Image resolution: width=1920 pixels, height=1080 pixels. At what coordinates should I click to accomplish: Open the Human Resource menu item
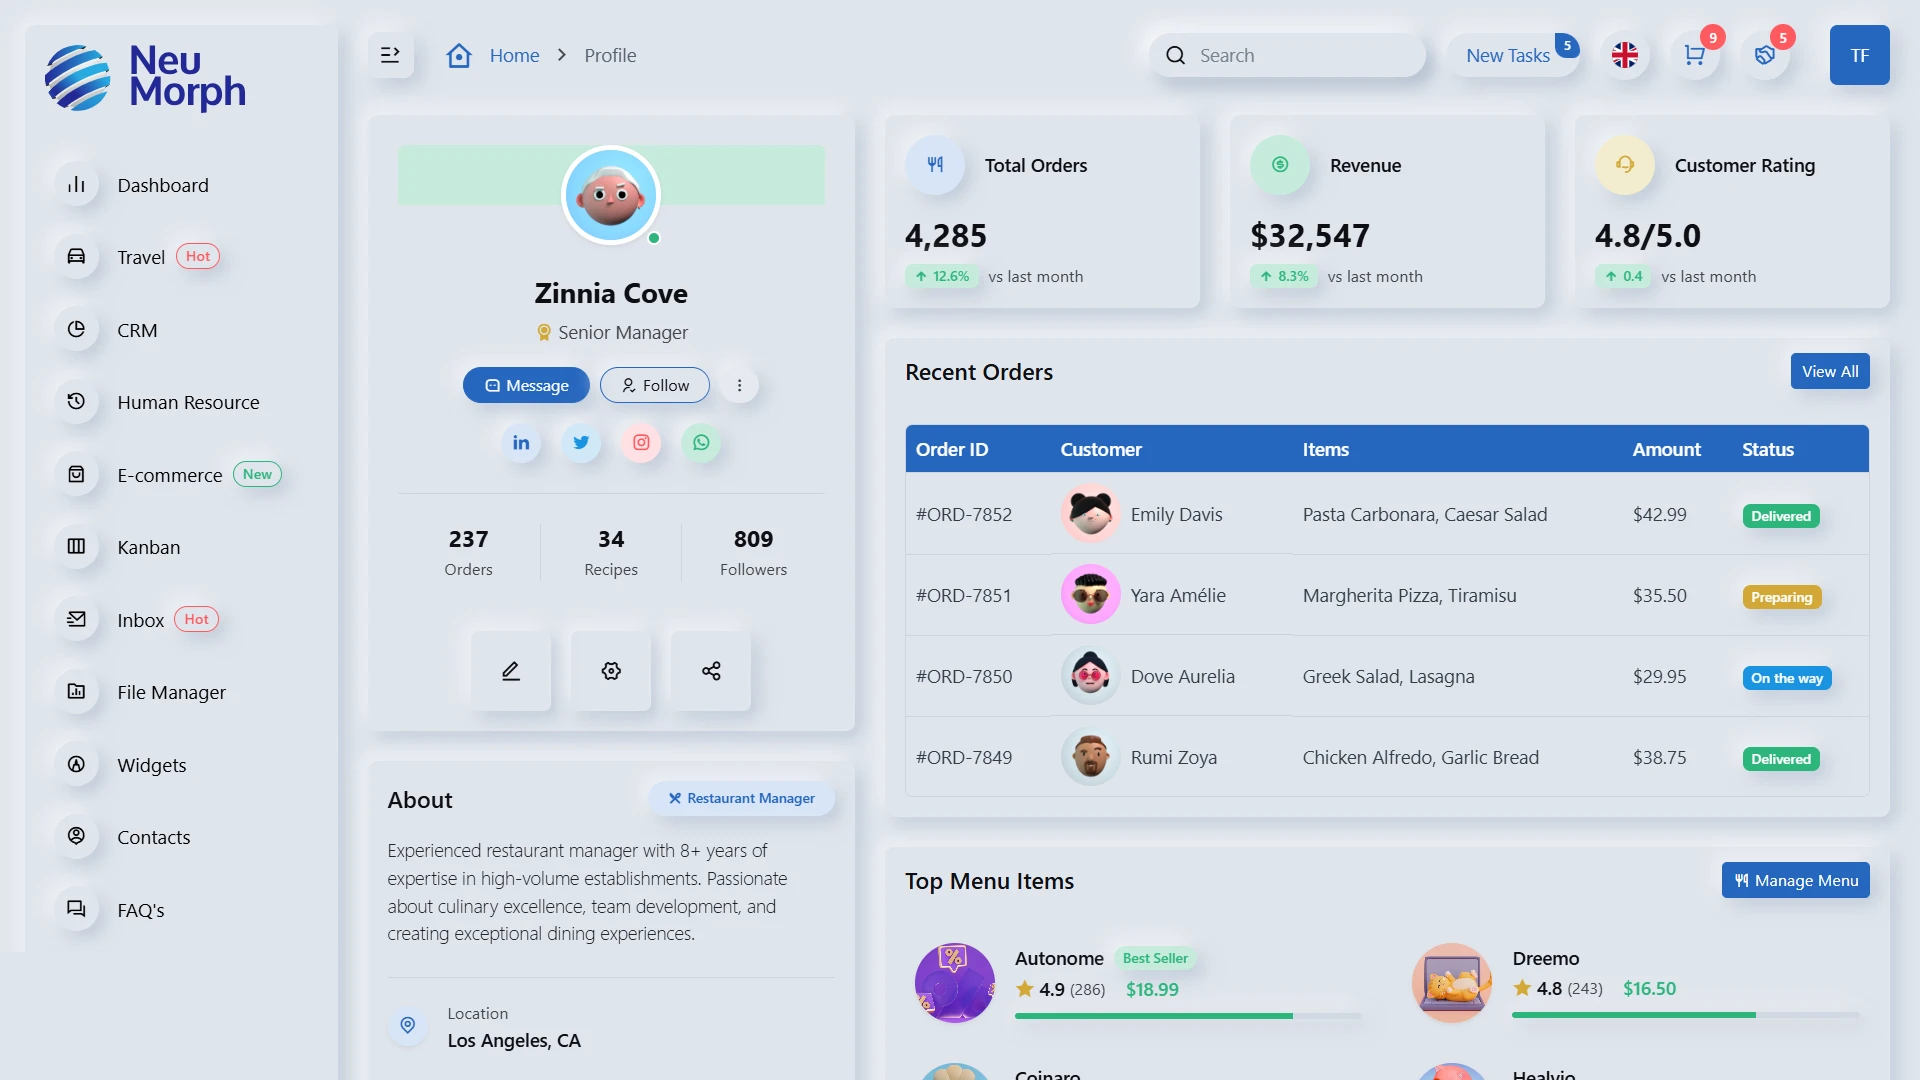pos(188,403)
